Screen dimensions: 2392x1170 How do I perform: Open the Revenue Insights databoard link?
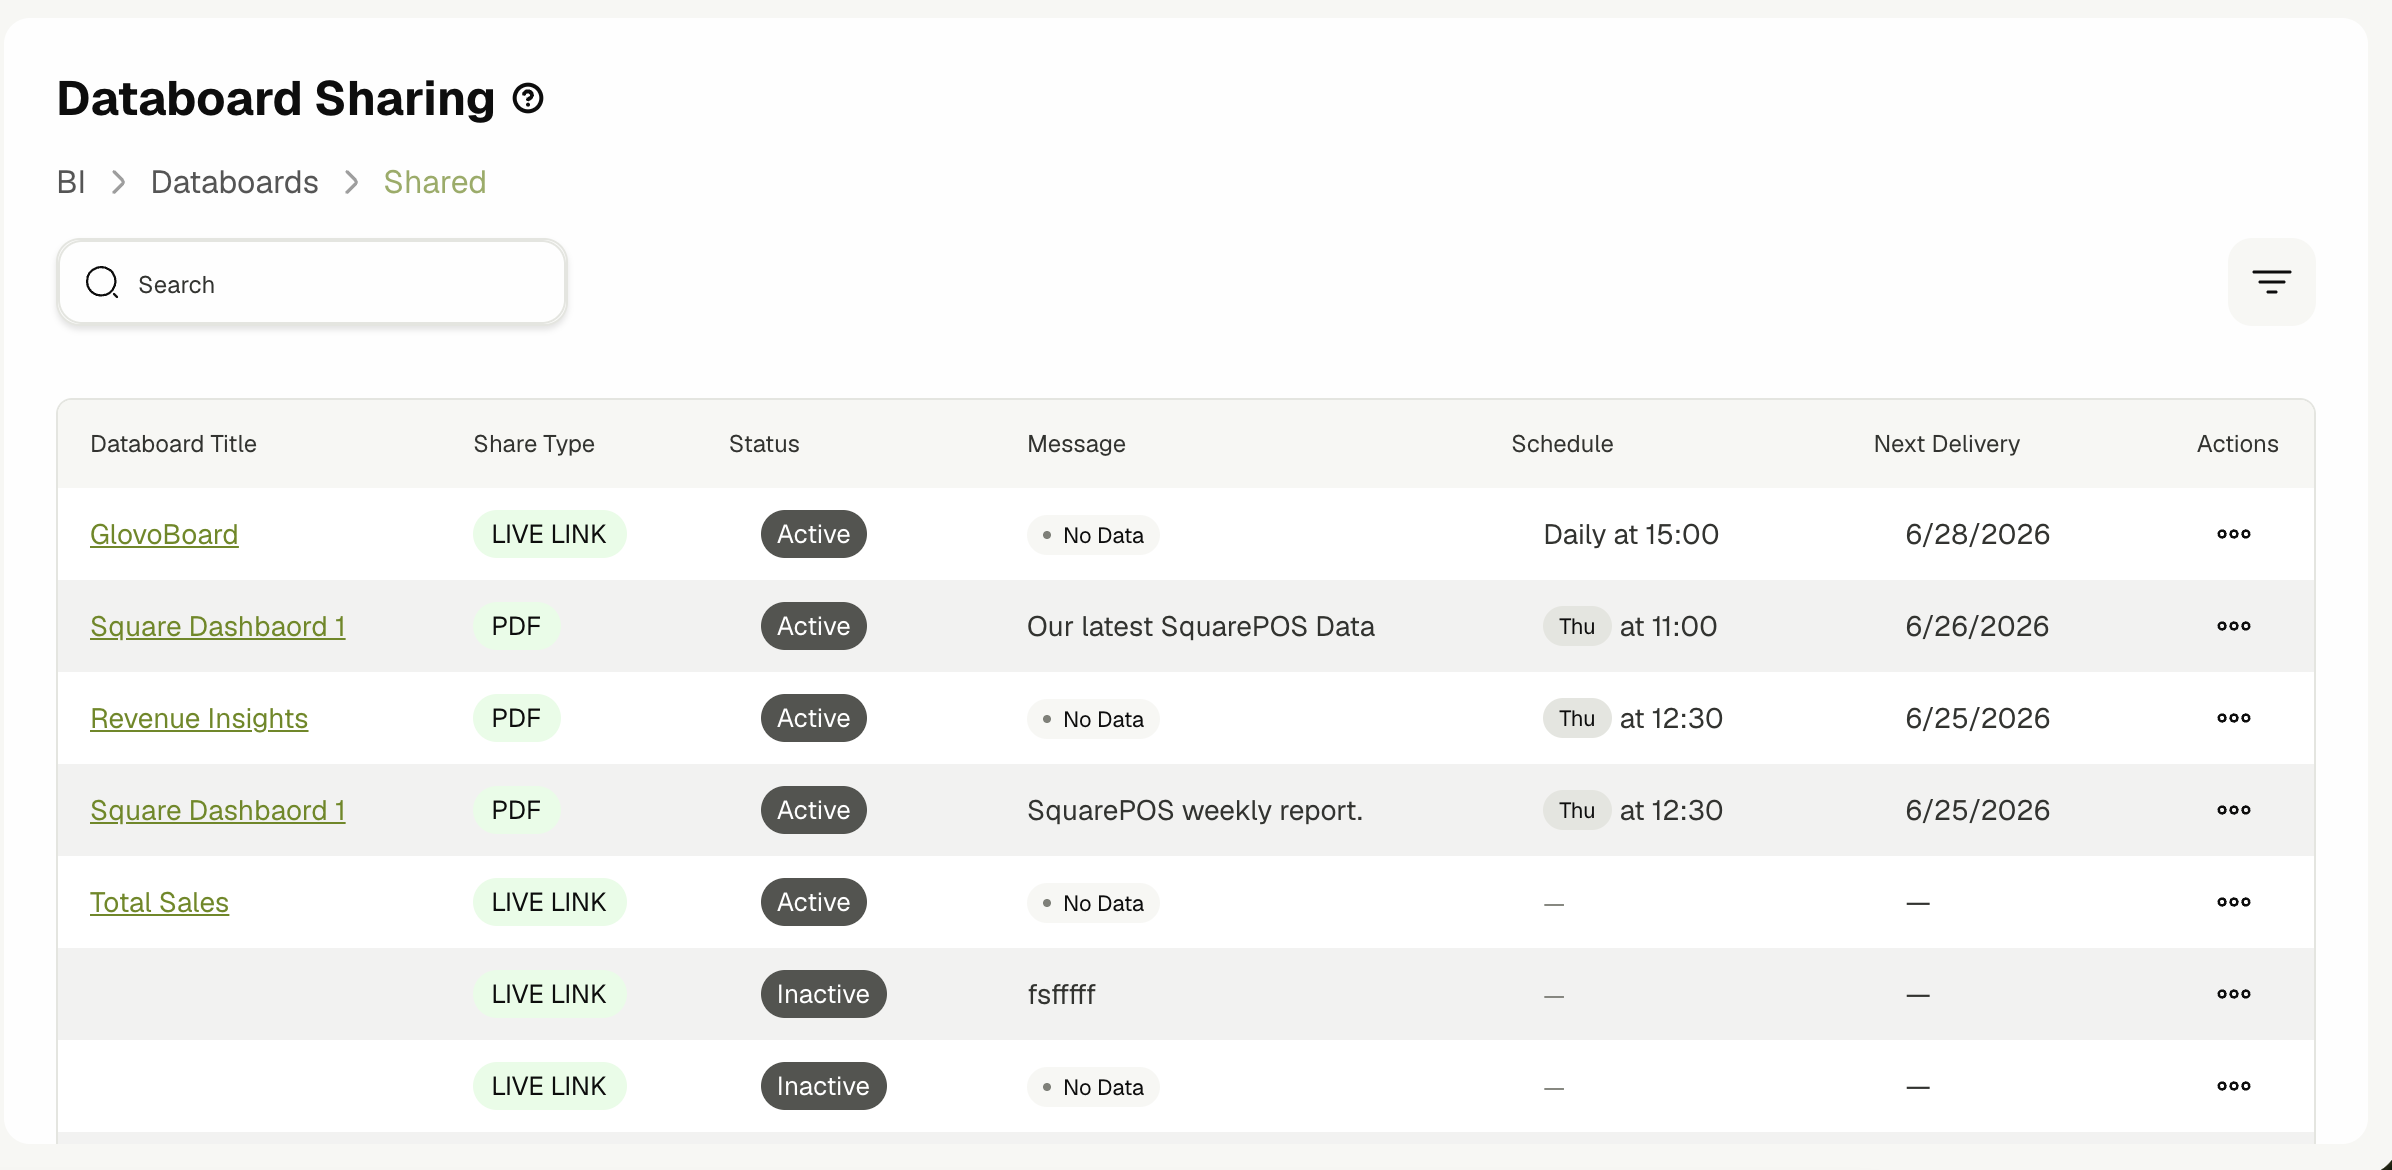pos(199,719)
